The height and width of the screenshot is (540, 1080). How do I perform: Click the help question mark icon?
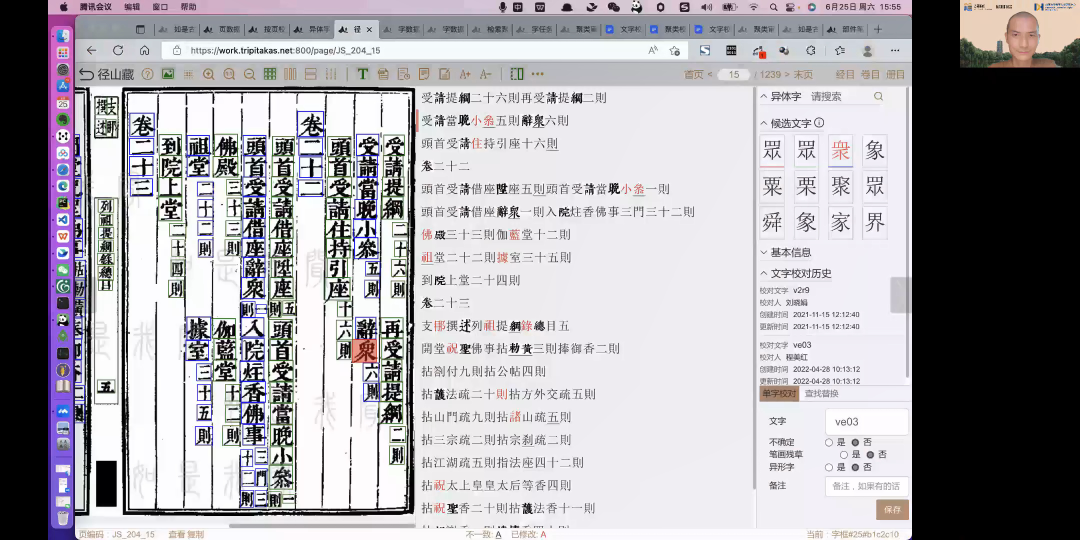(147, 74)
